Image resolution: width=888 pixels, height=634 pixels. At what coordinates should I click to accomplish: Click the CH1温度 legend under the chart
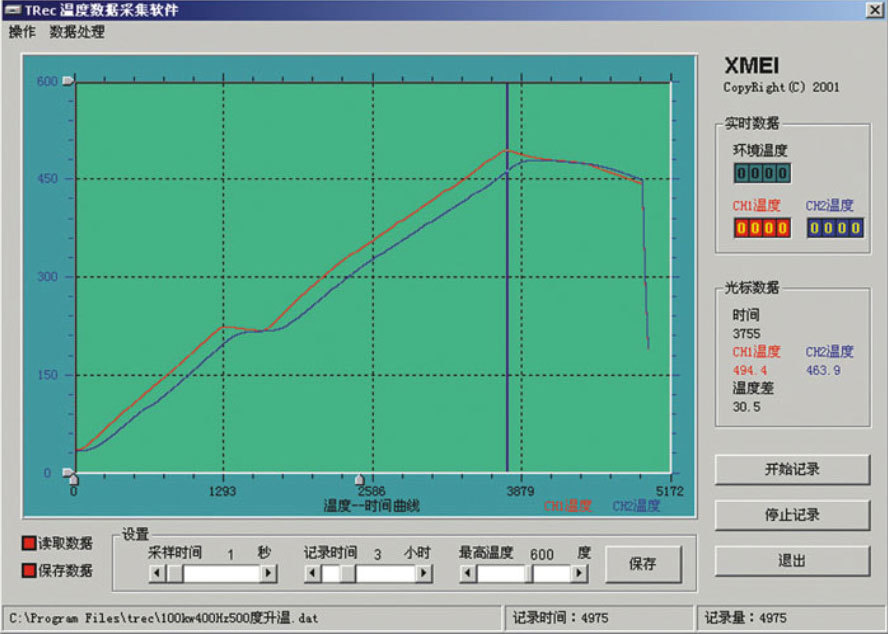coord(567,505)
